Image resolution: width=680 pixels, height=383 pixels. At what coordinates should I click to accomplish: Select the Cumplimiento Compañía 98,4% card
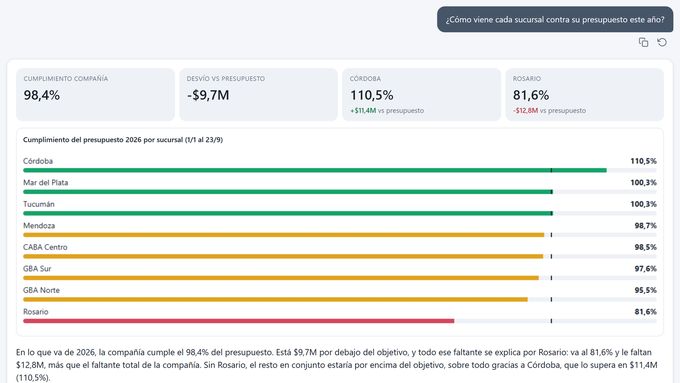coord(95,95)
